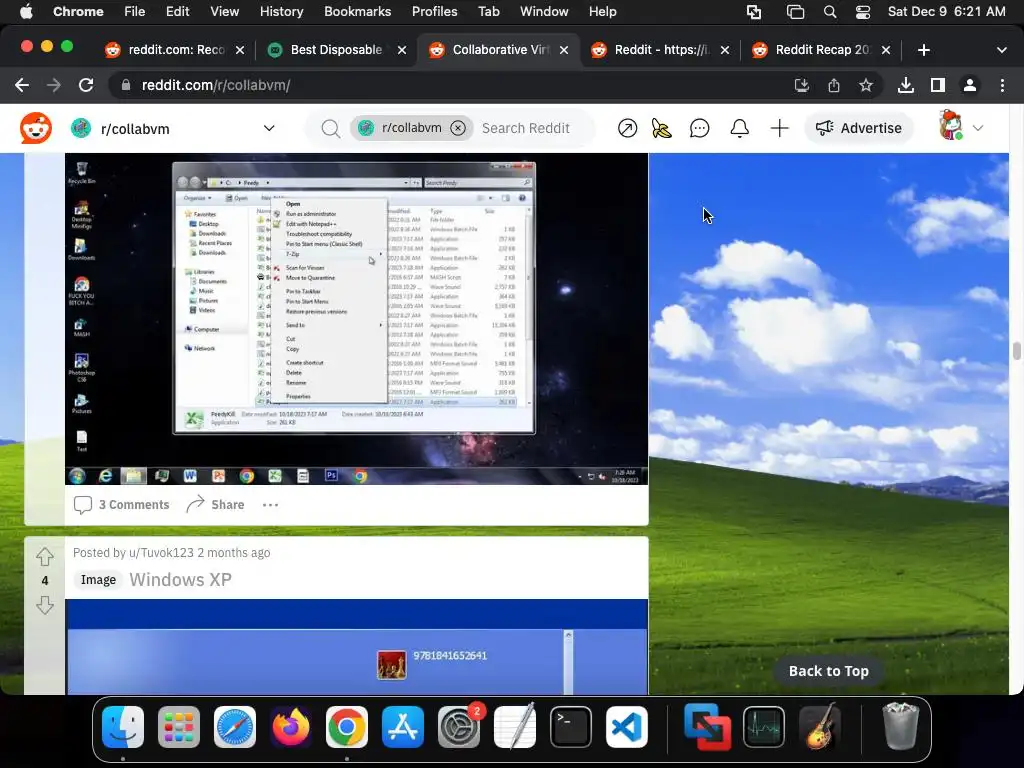This screenshot has height=768, width=1024.
Task: Open the Windows XP post title
Action: pyautogui.click(x=180, y=579)
